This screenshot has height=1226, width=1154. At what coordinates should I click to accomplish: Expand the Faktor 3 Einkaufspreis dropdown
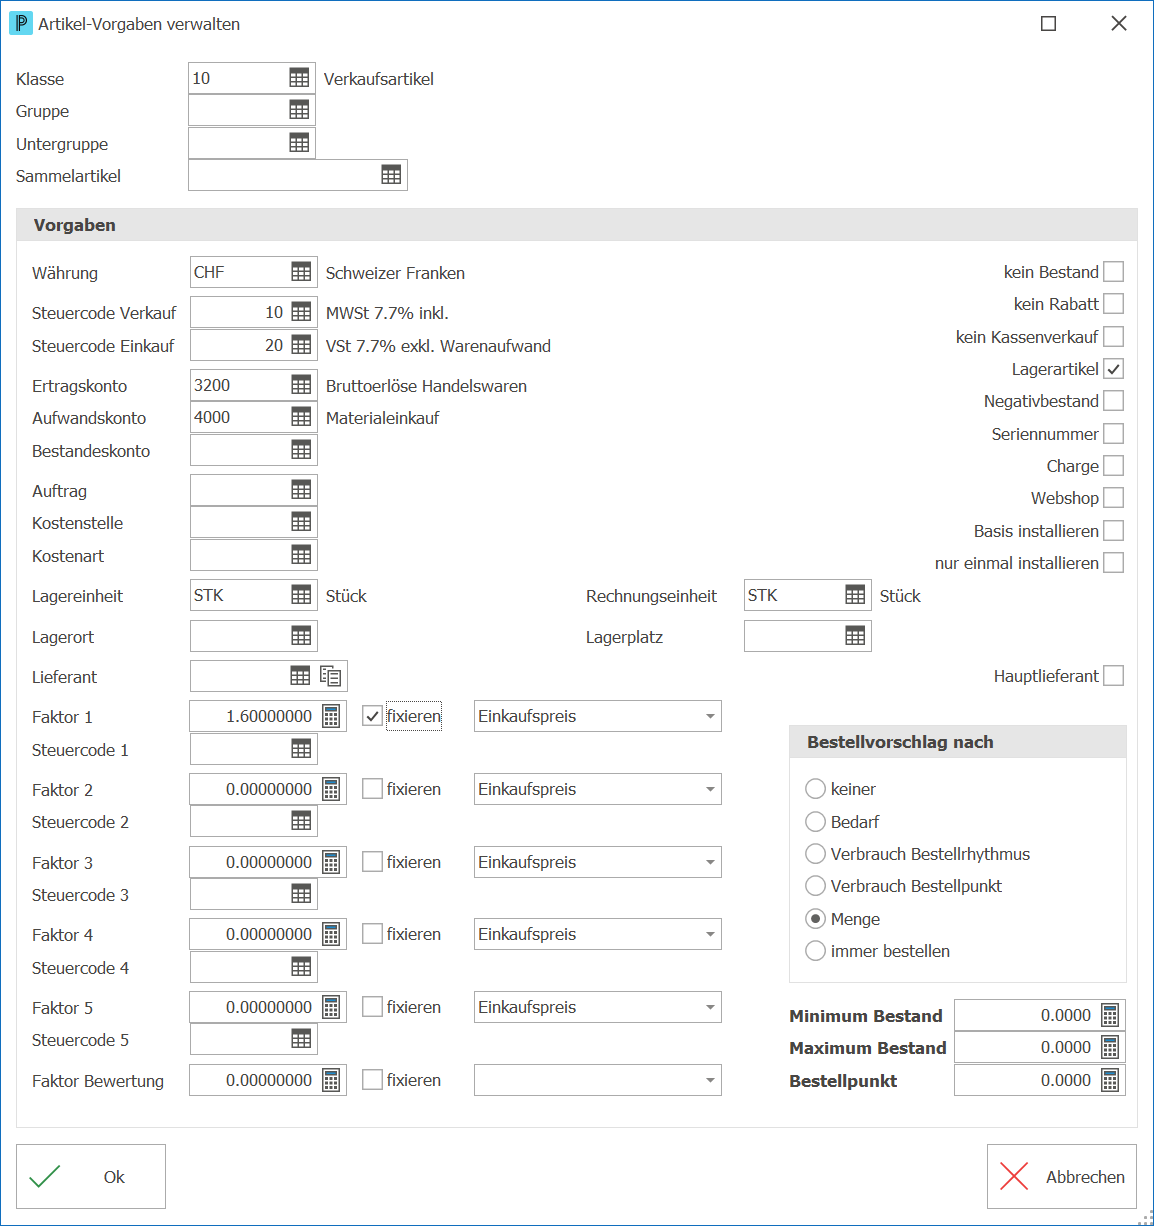(710, 862)
